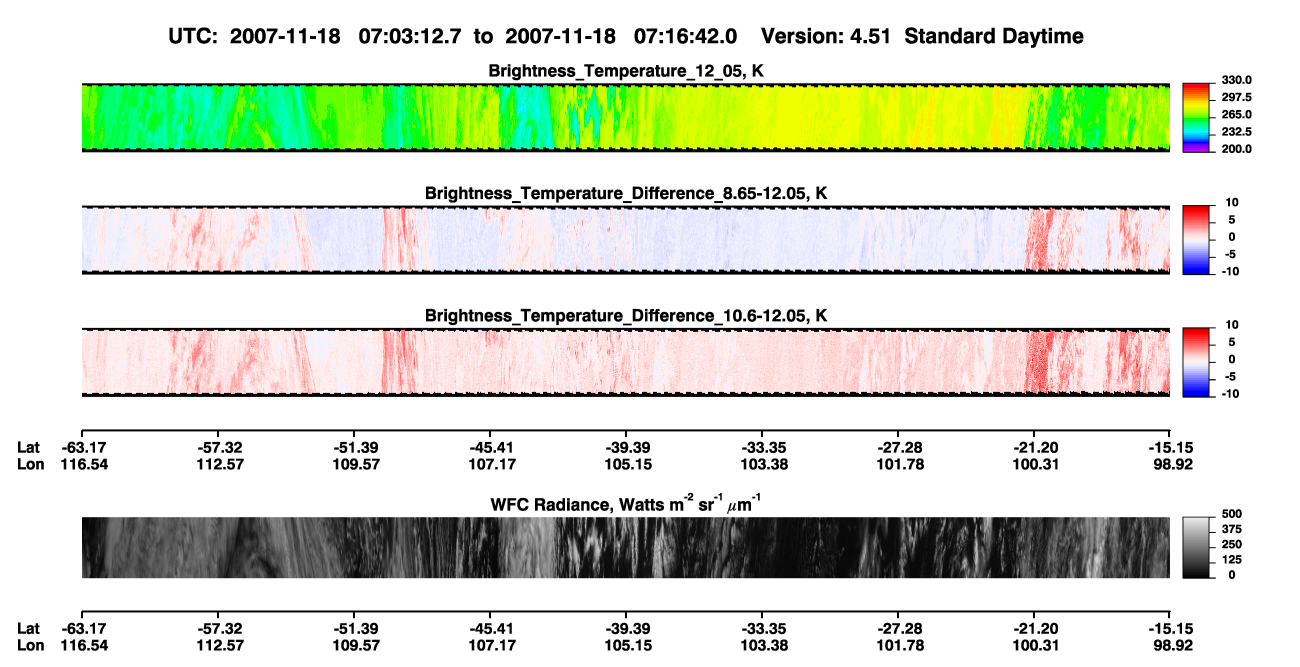Click latitude -21.20 on the axis below WFC Radiance
Screen dimensions: 1300x667
[1034, 629]
